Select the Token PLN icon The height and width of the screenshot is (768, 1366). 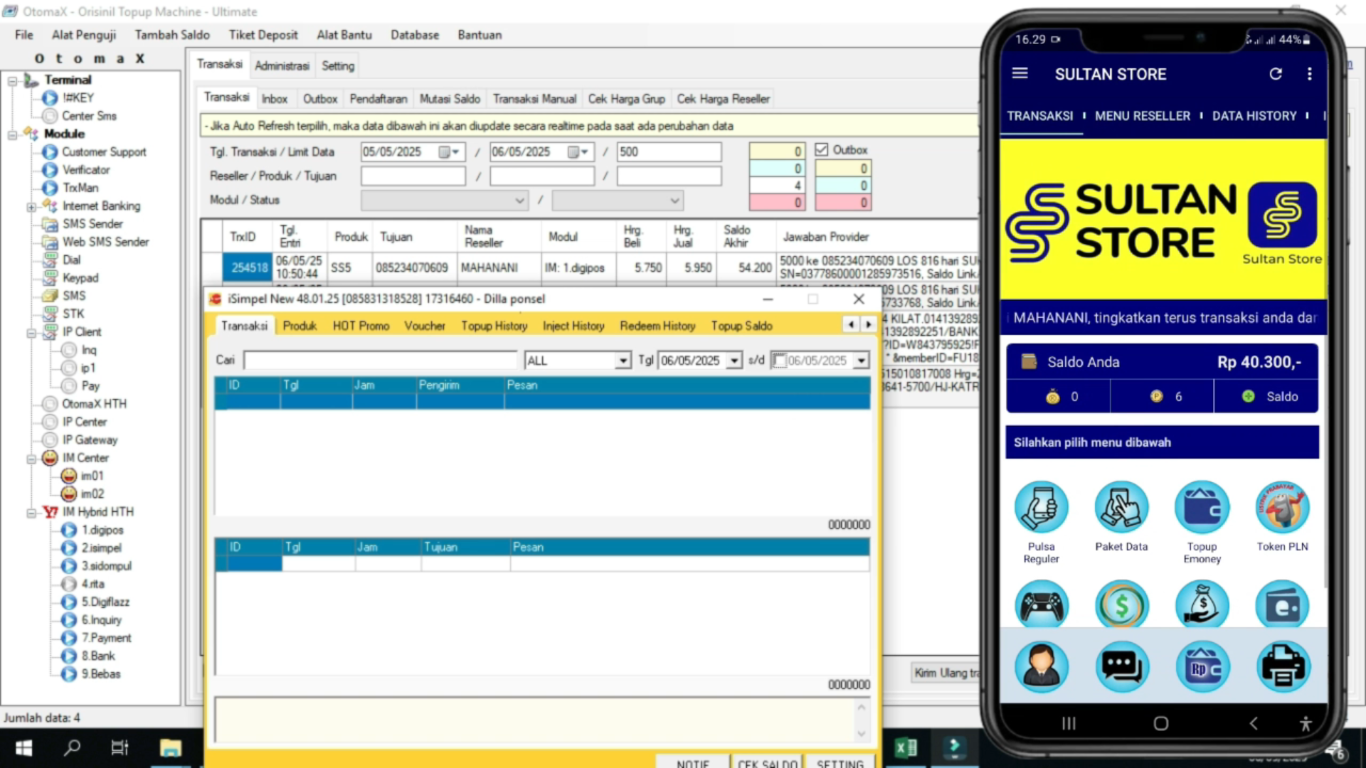(x=1282, y=507)
